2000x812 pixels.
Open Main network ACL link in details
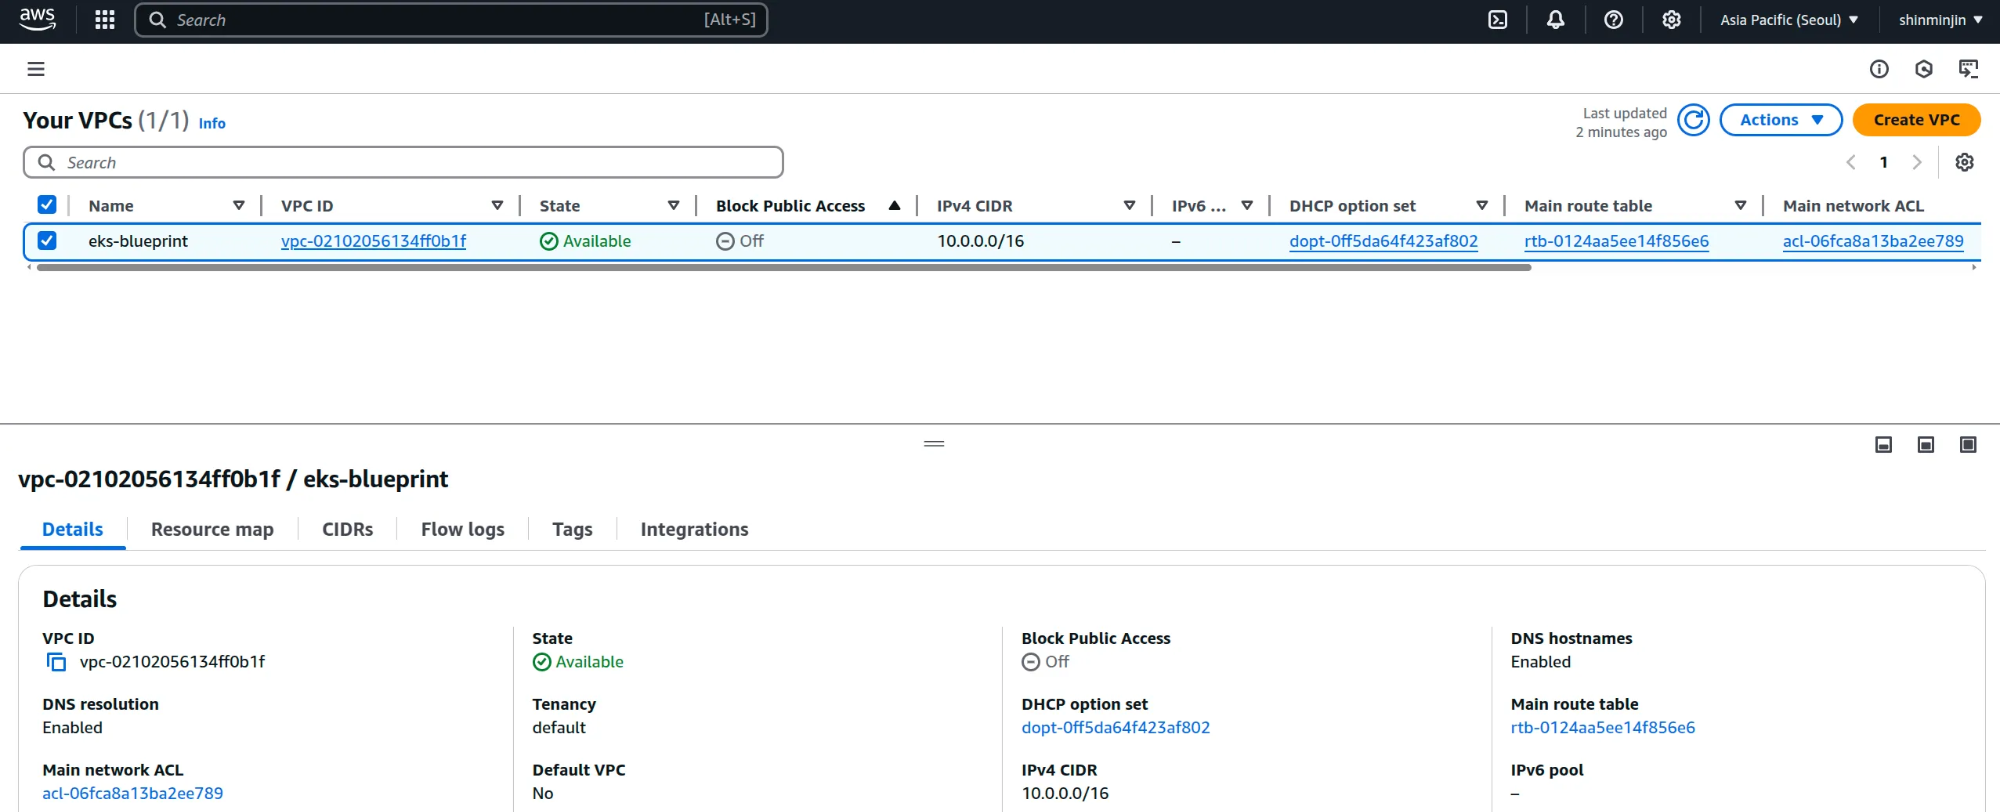coord(133,793)
